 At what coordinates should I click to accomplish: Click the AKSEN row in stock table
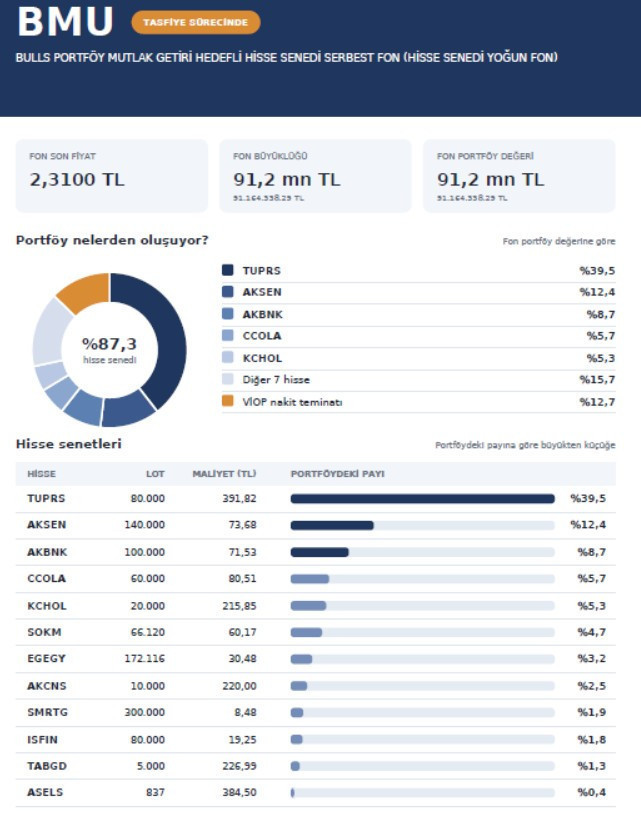pos(316,525)
